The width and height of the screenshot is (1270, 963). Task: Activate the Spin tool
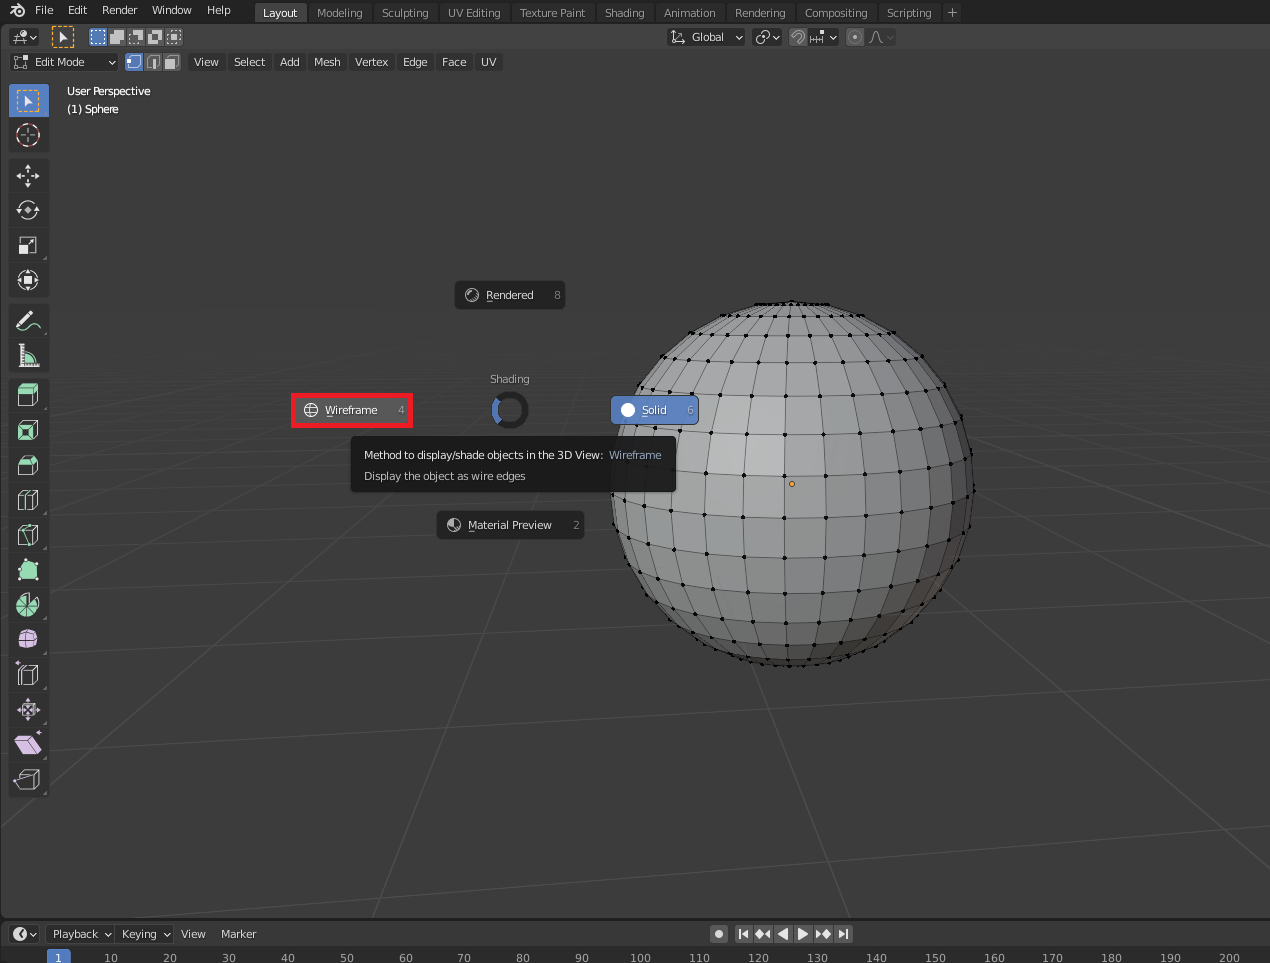pyautogui.click(x=28, y=605)
